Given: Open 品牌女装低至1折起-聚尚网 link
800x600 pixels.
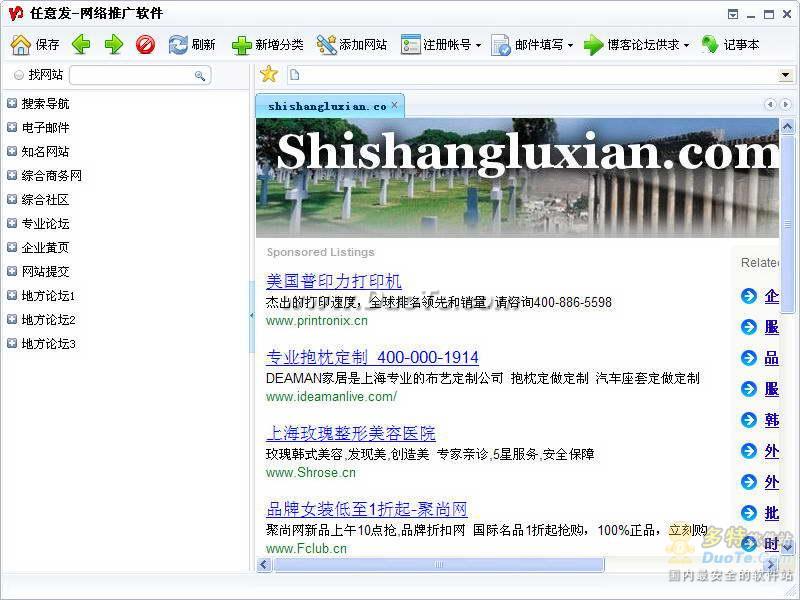Looking at the screenshot, I should (367, 509).
